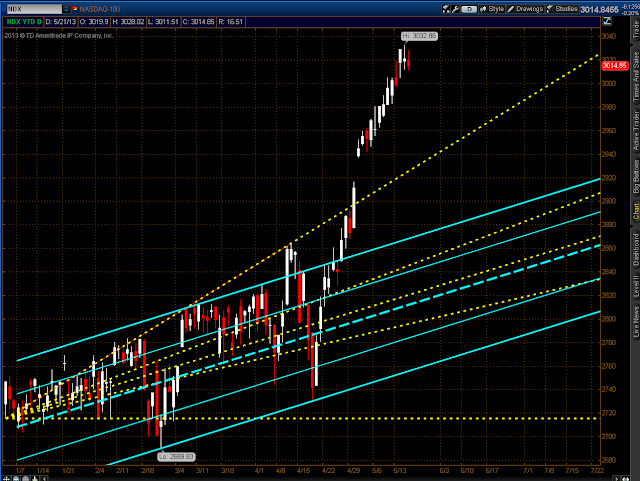Open the quick study flask icon
Screen dimensions: 640x481
pyautogui.click(x=446, y=9)
